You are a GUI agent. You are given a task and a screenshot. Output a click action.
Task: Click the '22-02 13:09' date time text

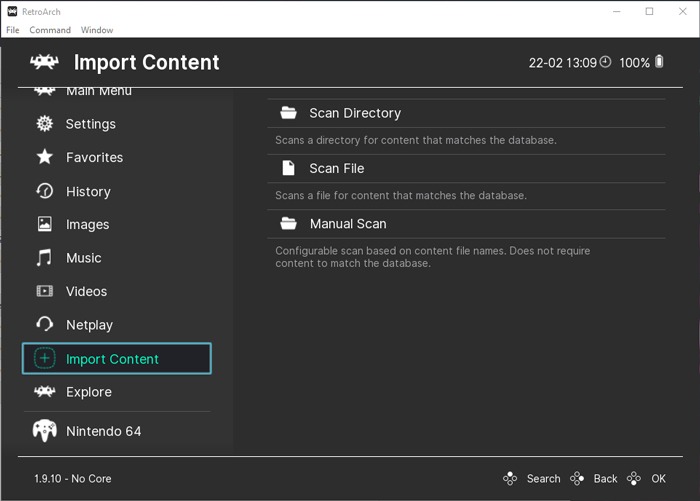[x=562, y=63]
